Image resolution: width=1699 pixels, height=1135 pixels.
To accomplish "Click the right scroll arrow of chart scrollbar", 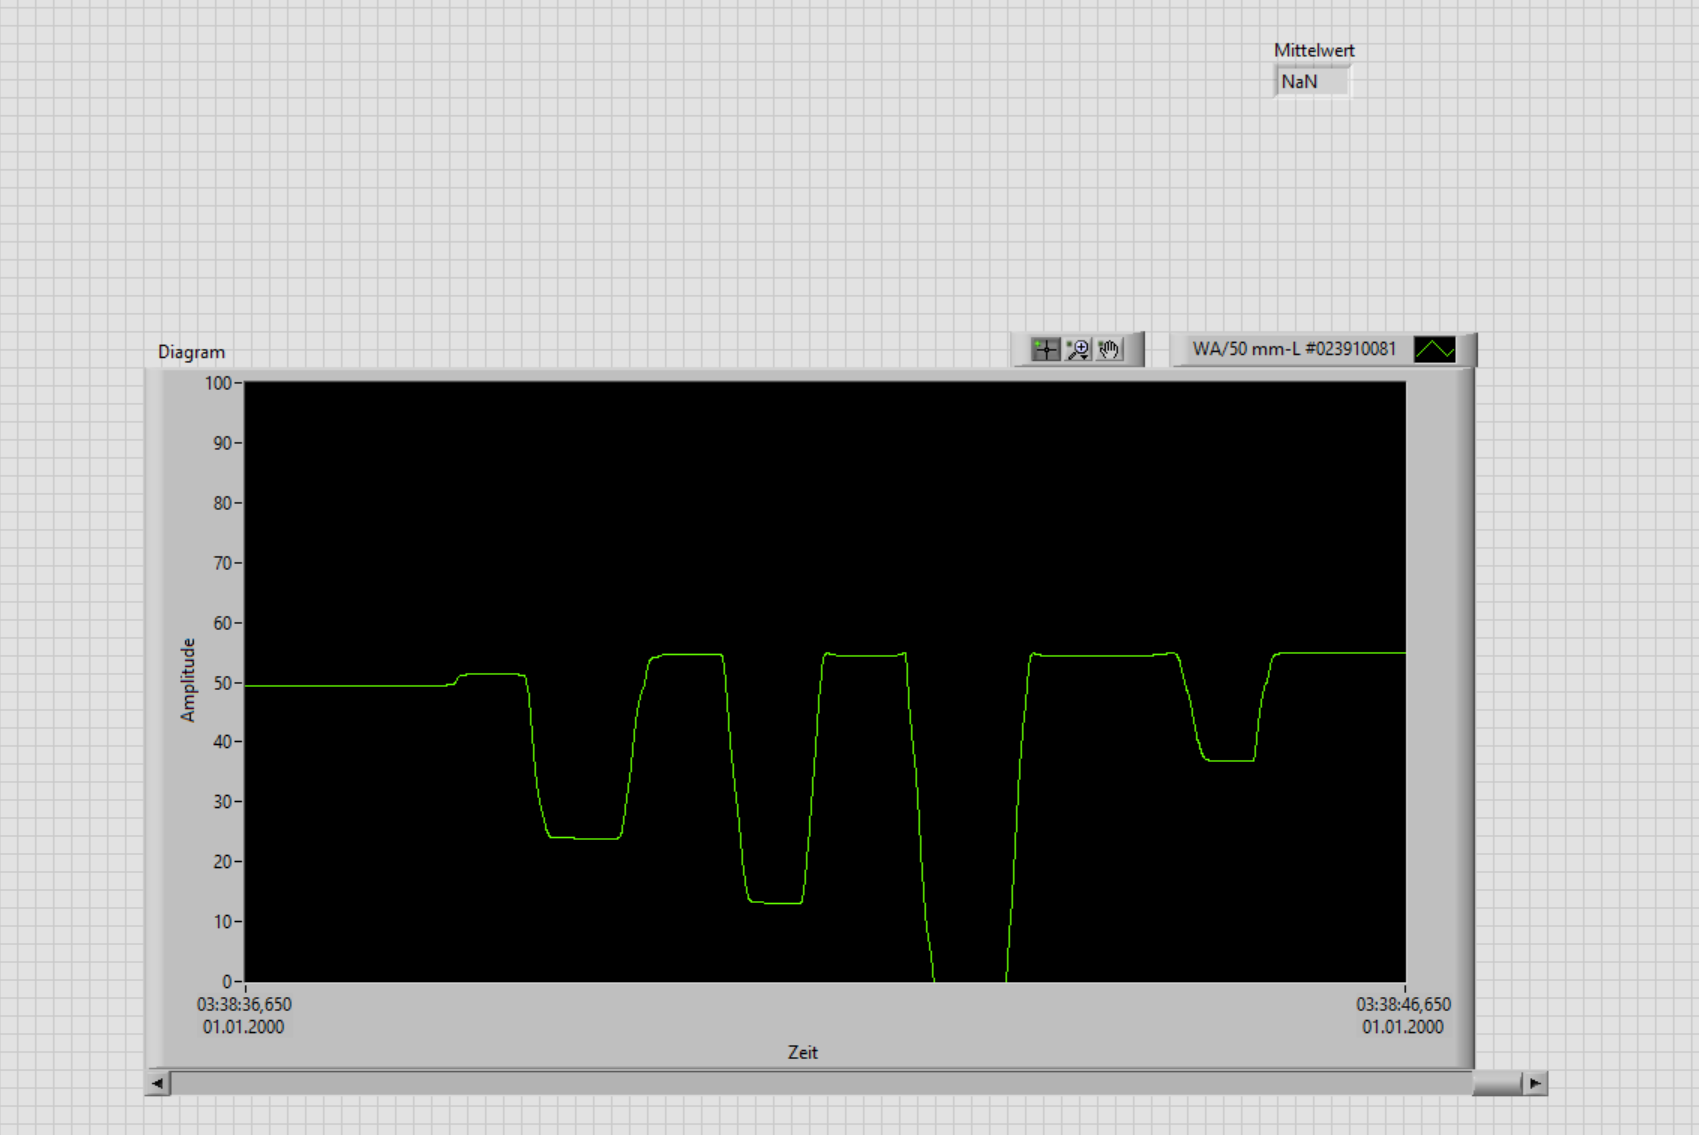I will click(x=1535, y=1083).
